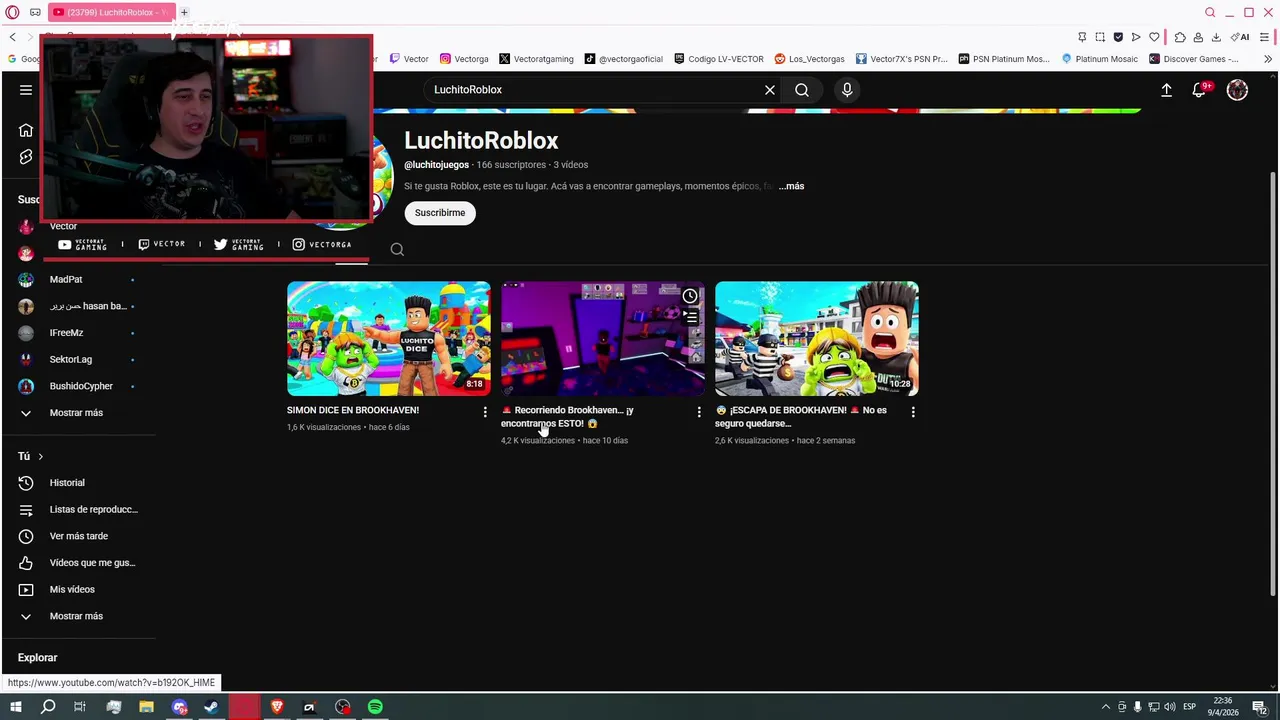Open the Tú section
Image resolution: width=1280 pixels, height=720 pixels.
pos(30,456)
